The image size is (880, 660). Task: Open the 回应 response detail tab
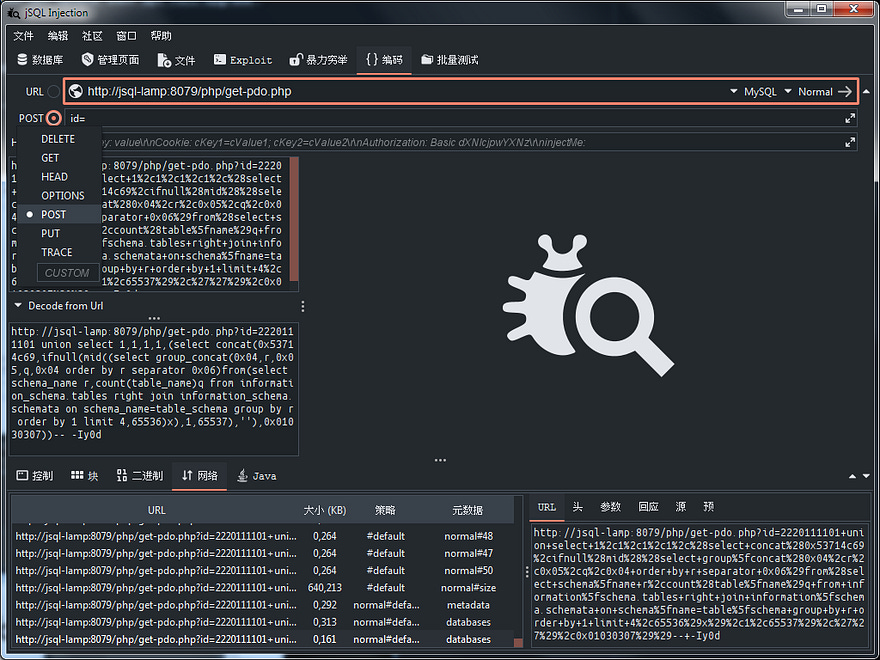[648, 507]
